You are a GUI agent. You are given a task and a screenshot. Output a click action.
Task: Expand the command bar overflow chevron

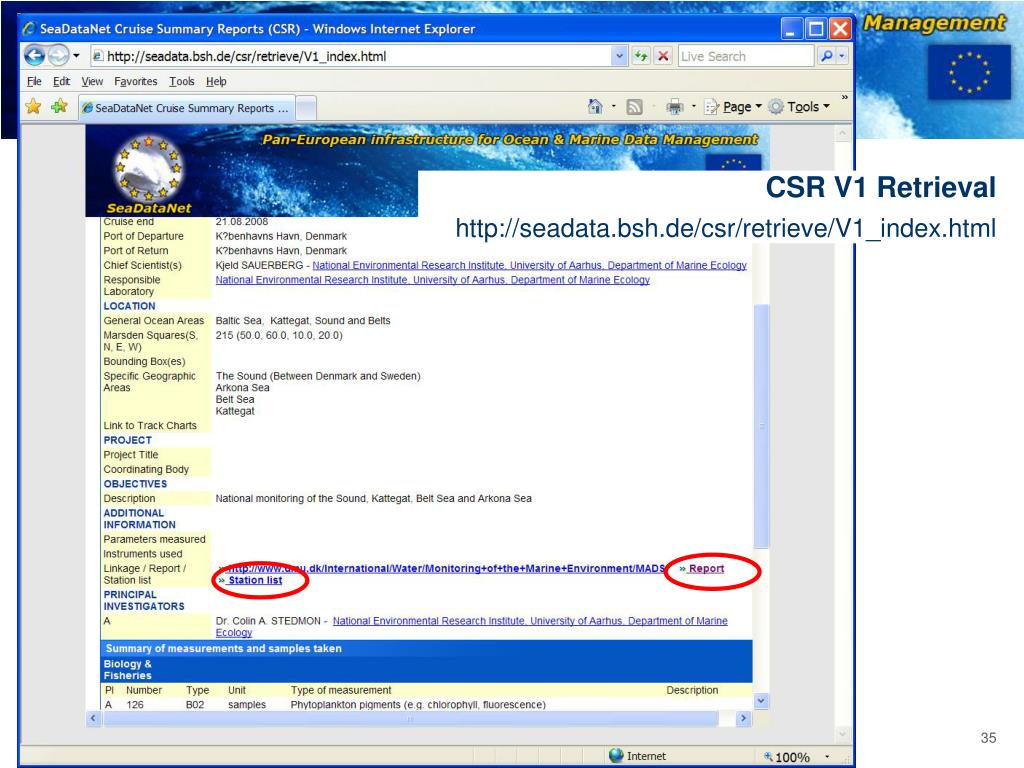tap(844, 97)
